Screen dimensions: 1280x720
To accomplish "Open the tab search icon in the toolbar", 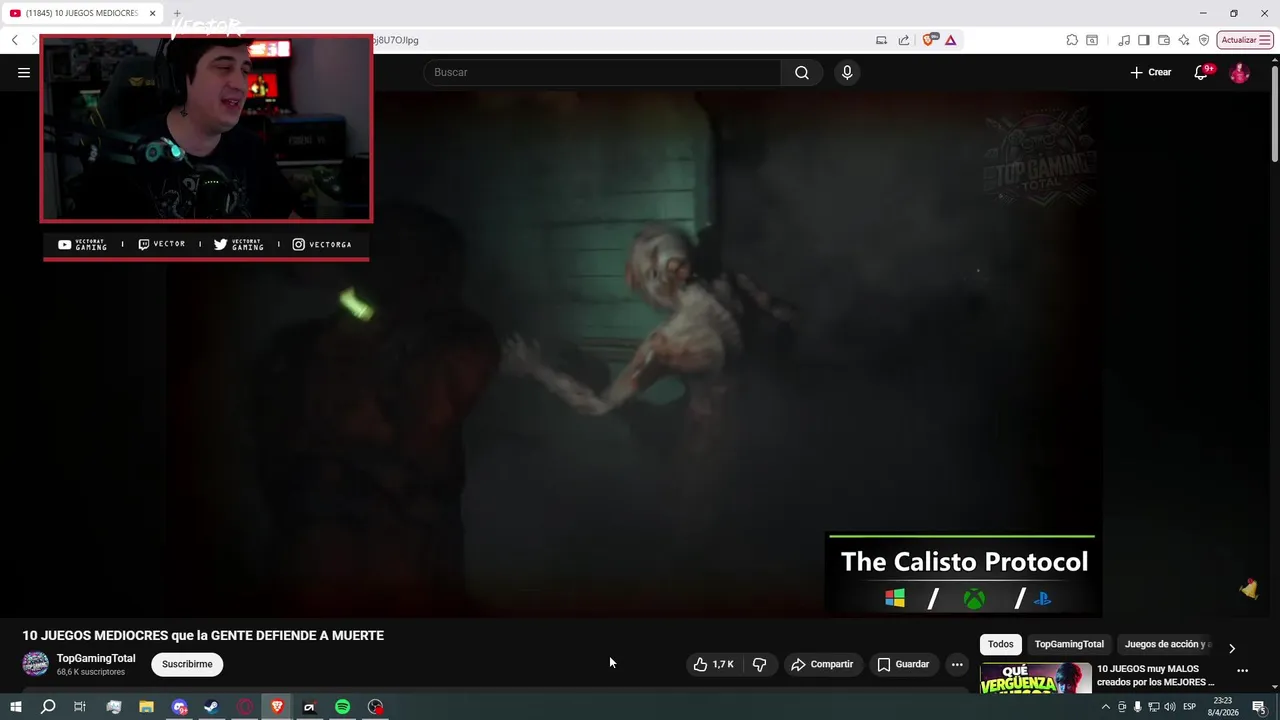I will (x=1092, y=40).
